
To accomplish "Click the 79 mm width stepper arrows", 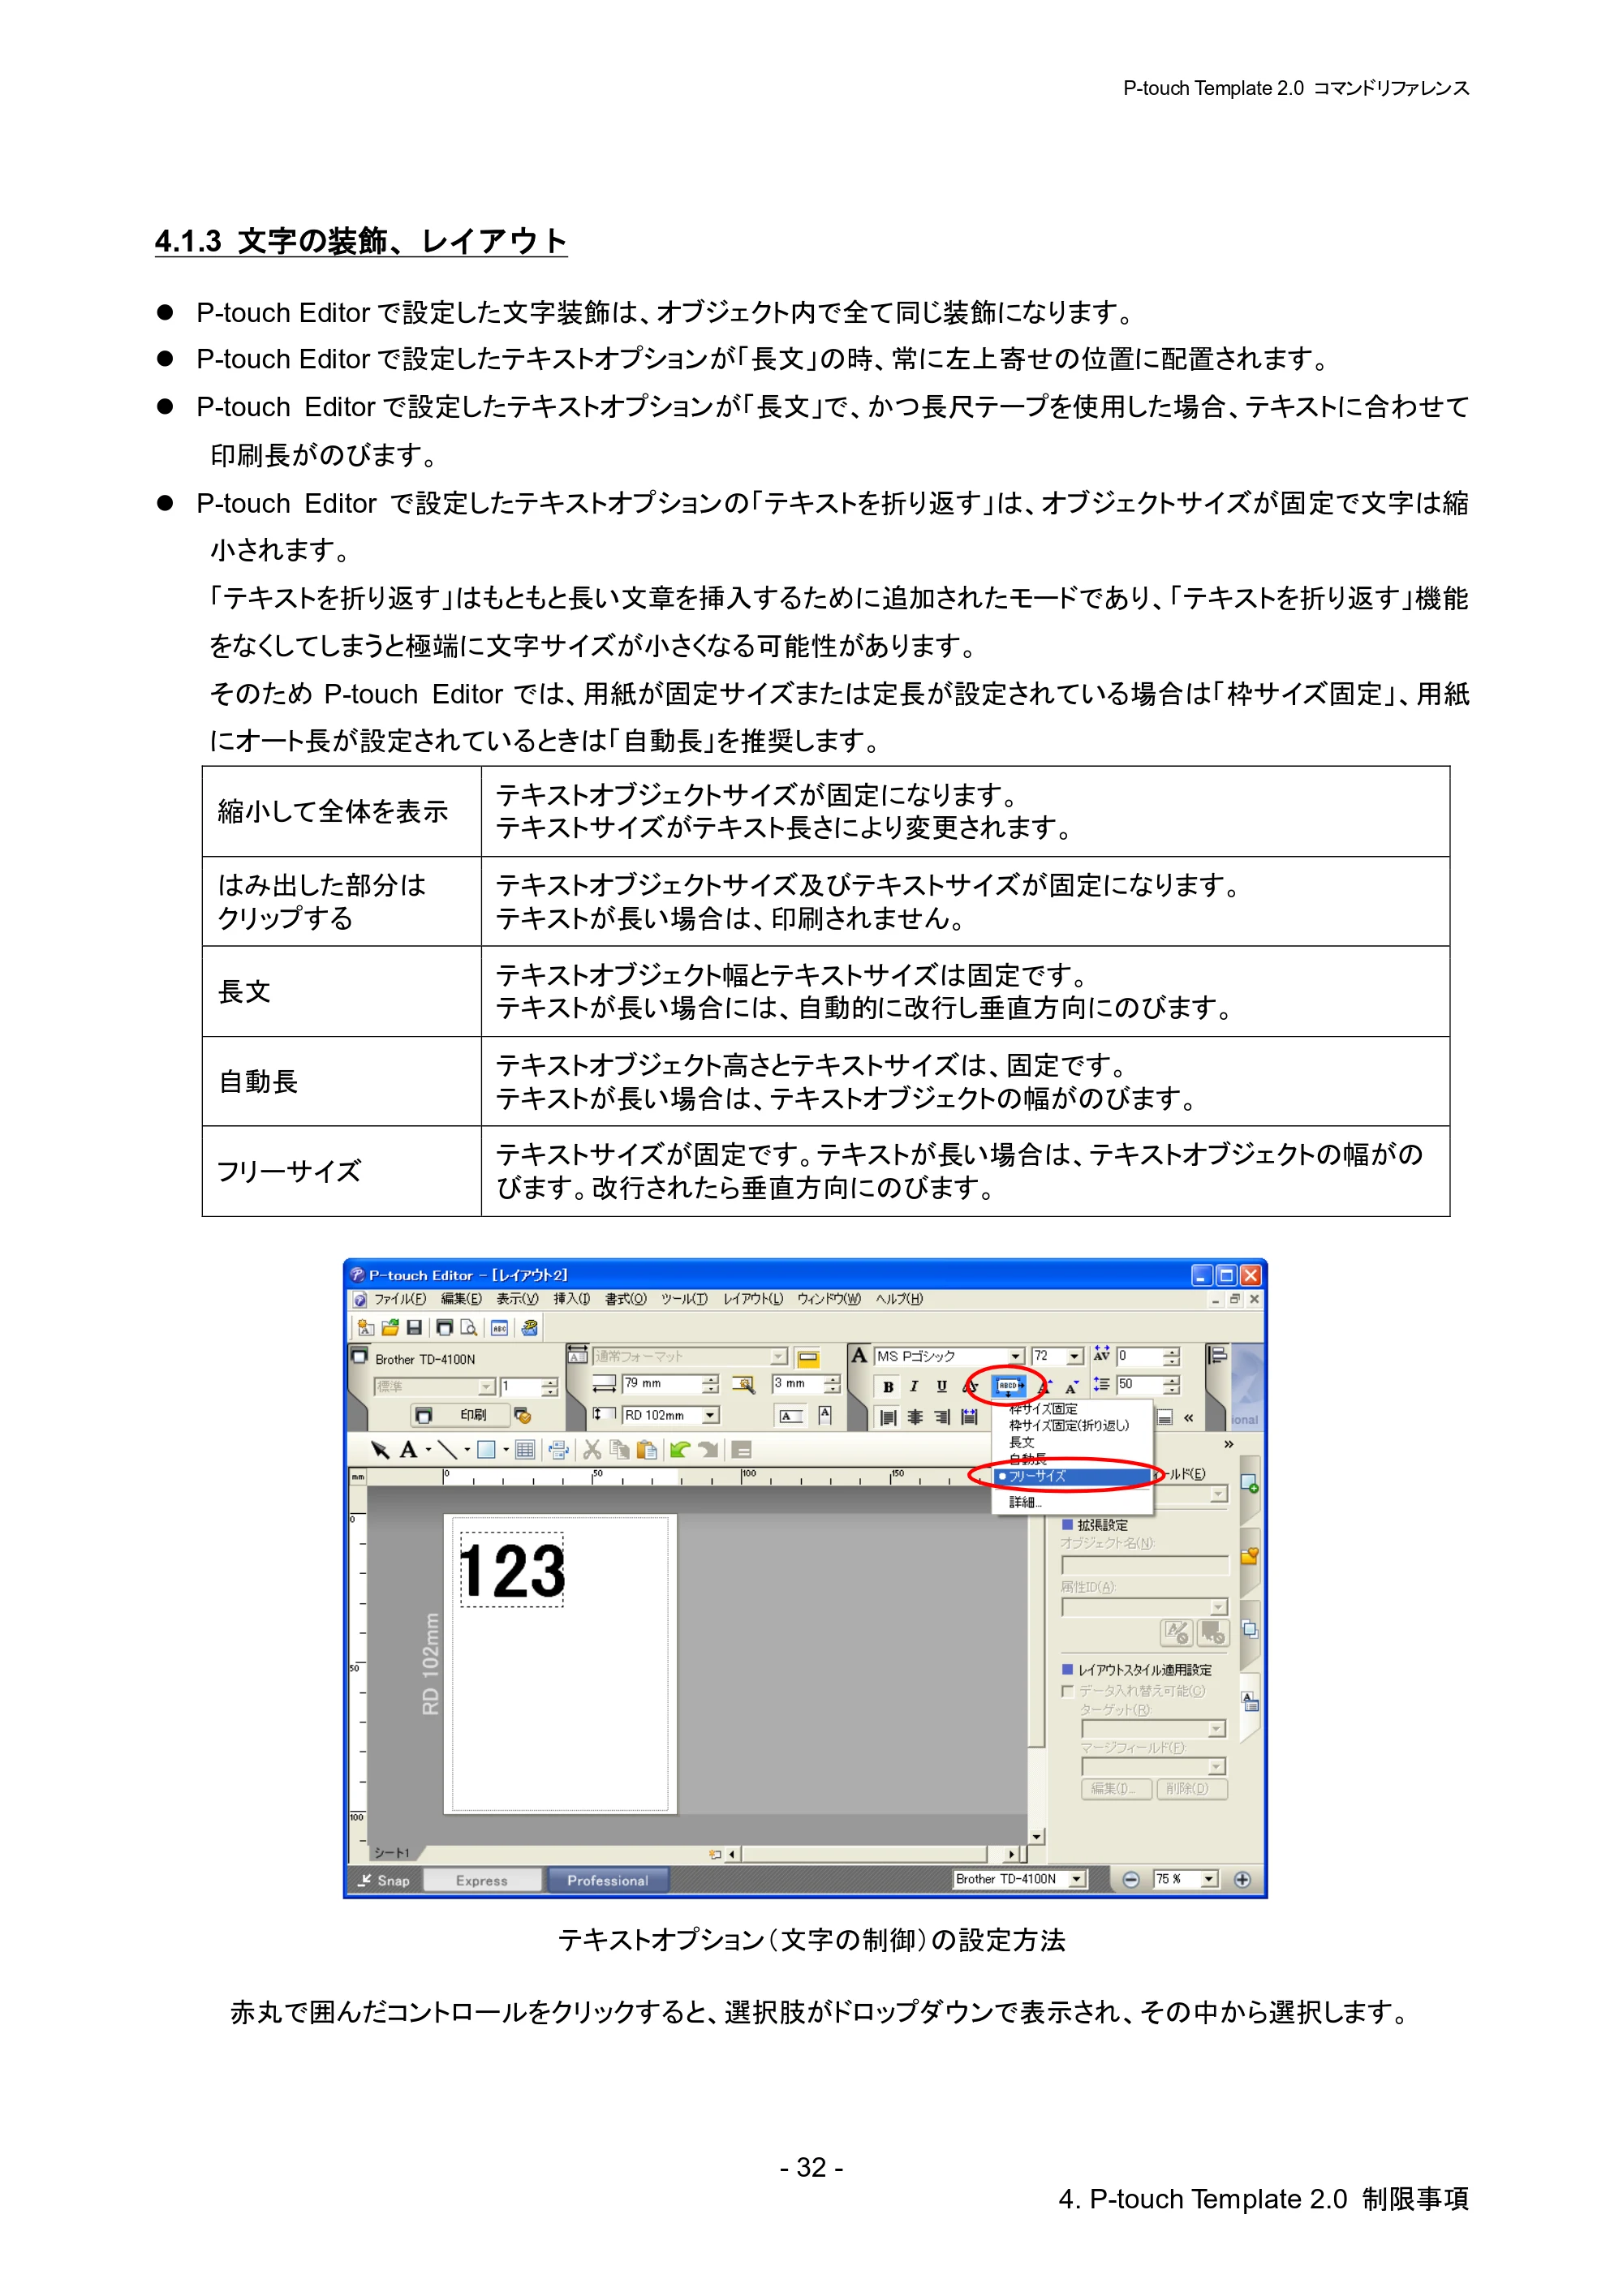I will pyautogui.click(x=710, y=1384).
